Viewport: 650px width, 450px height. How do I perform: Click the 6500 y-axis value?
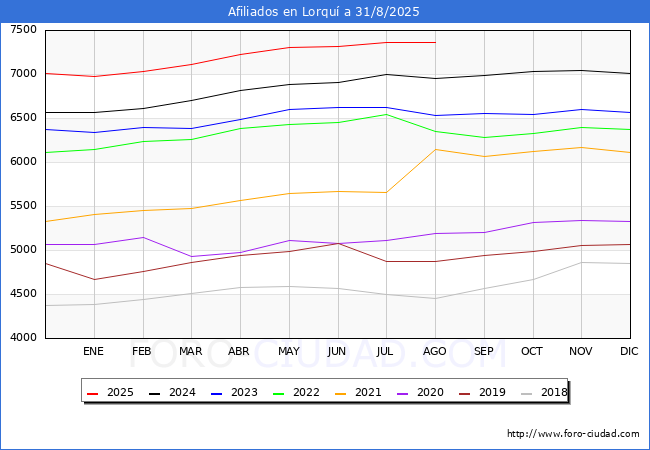click(24, 118)
